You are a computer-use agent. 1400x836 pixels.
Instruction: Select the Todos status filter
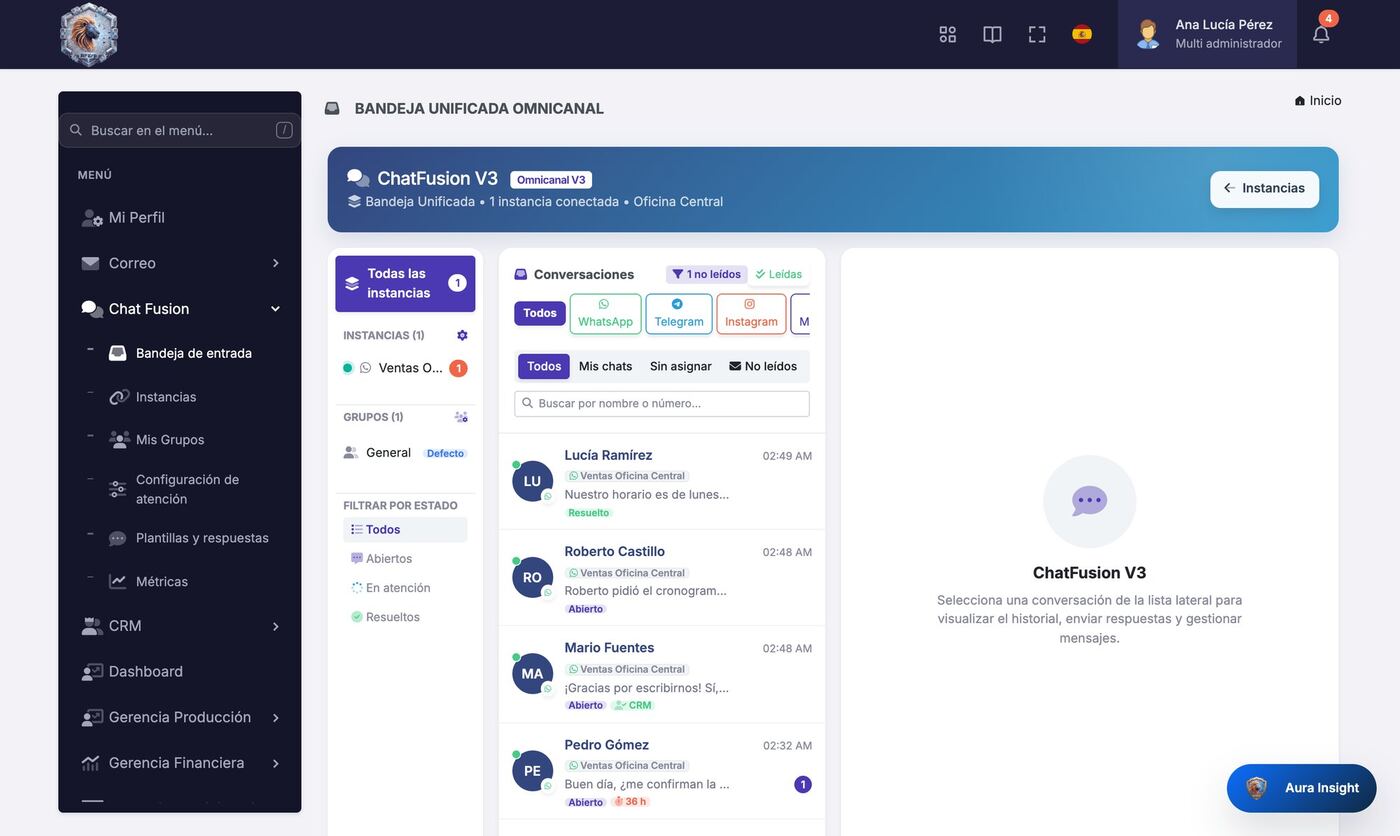pos(405,530)
